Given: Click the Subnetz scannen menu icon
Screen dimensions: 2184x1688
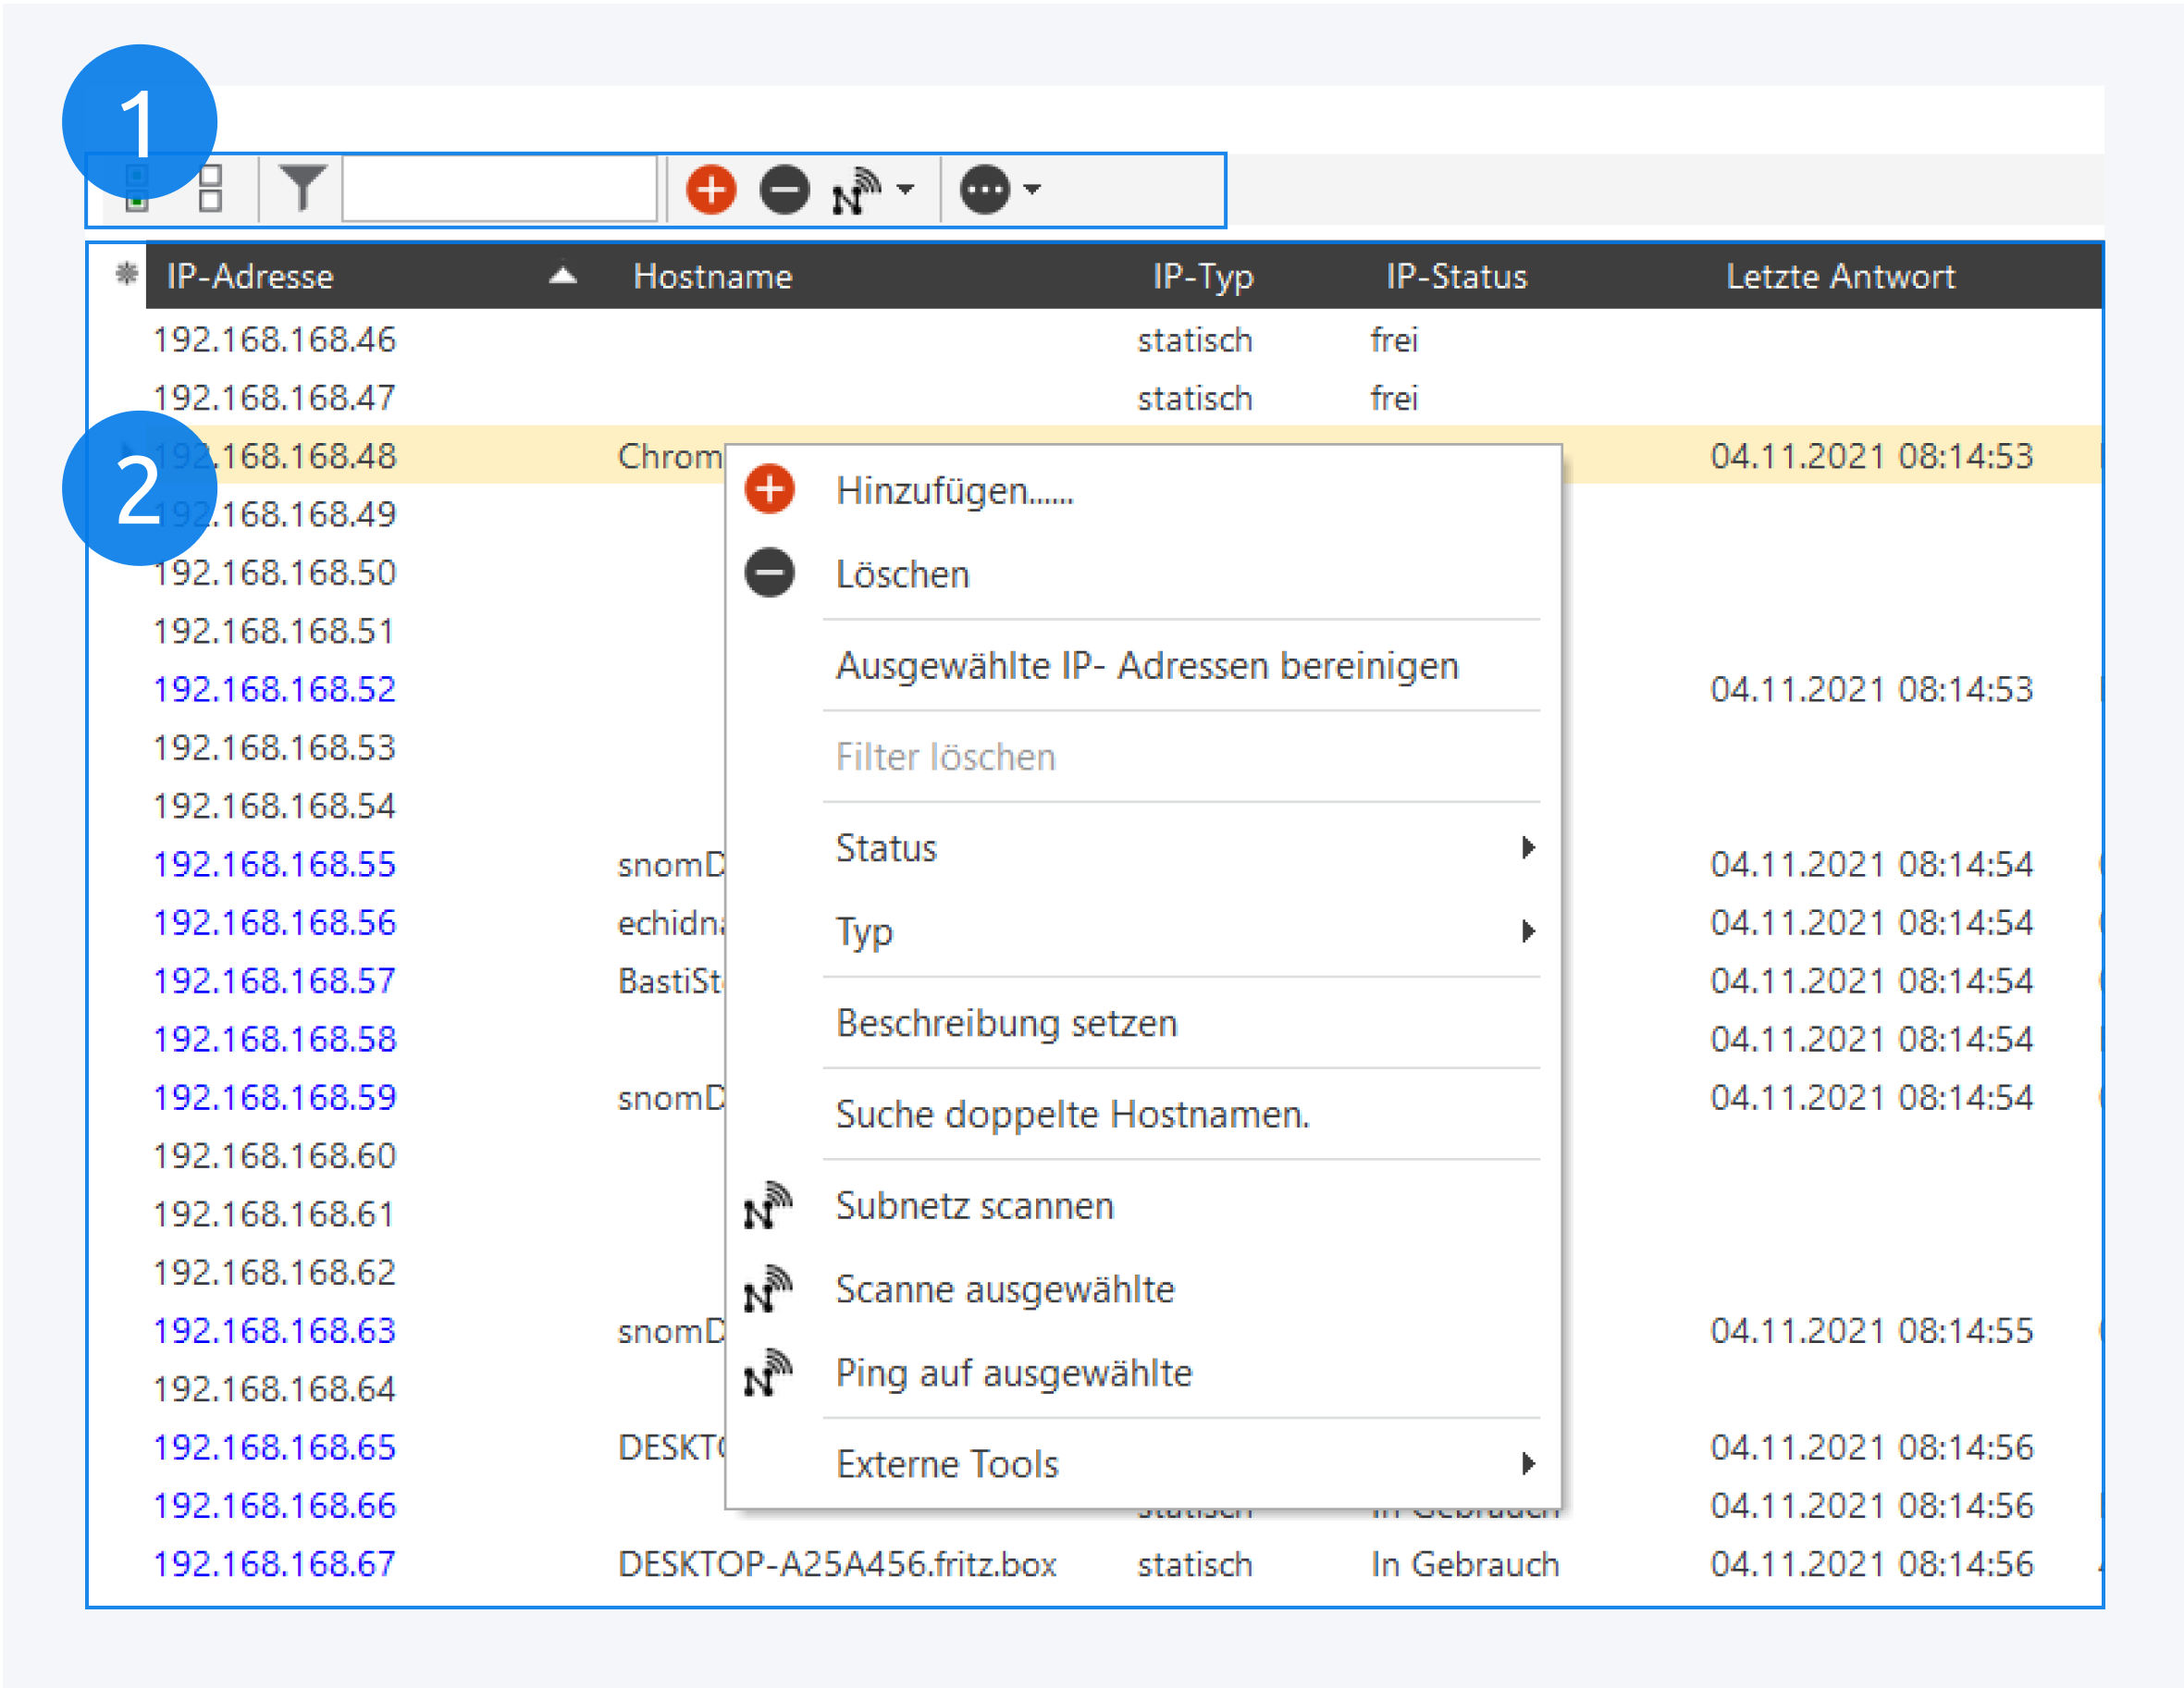Looking at the screenshot, I should pyautogui.click(x=767, y=1206).
